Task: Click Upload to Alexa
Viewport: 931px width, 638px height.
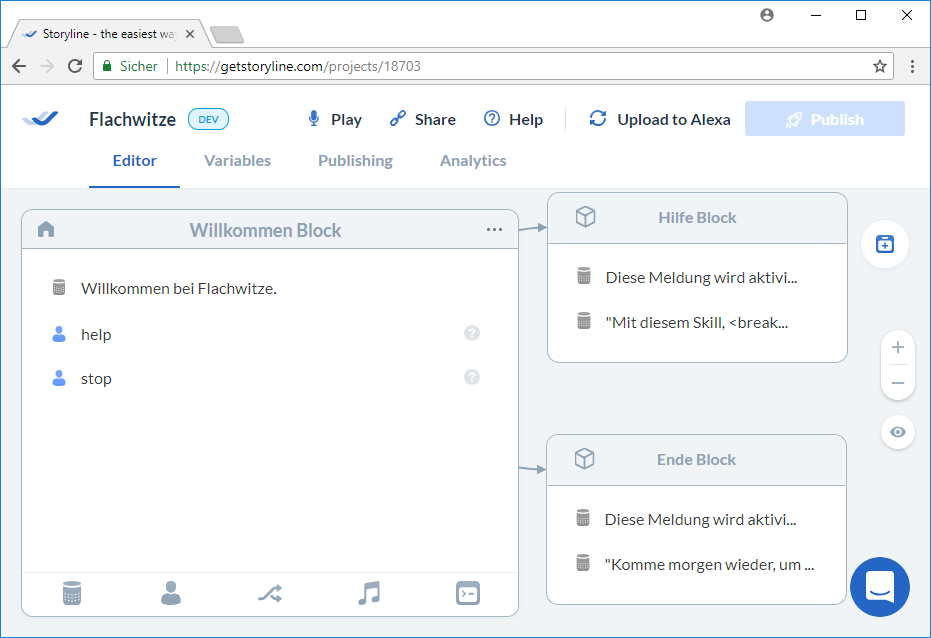Action: pos(660,119)
